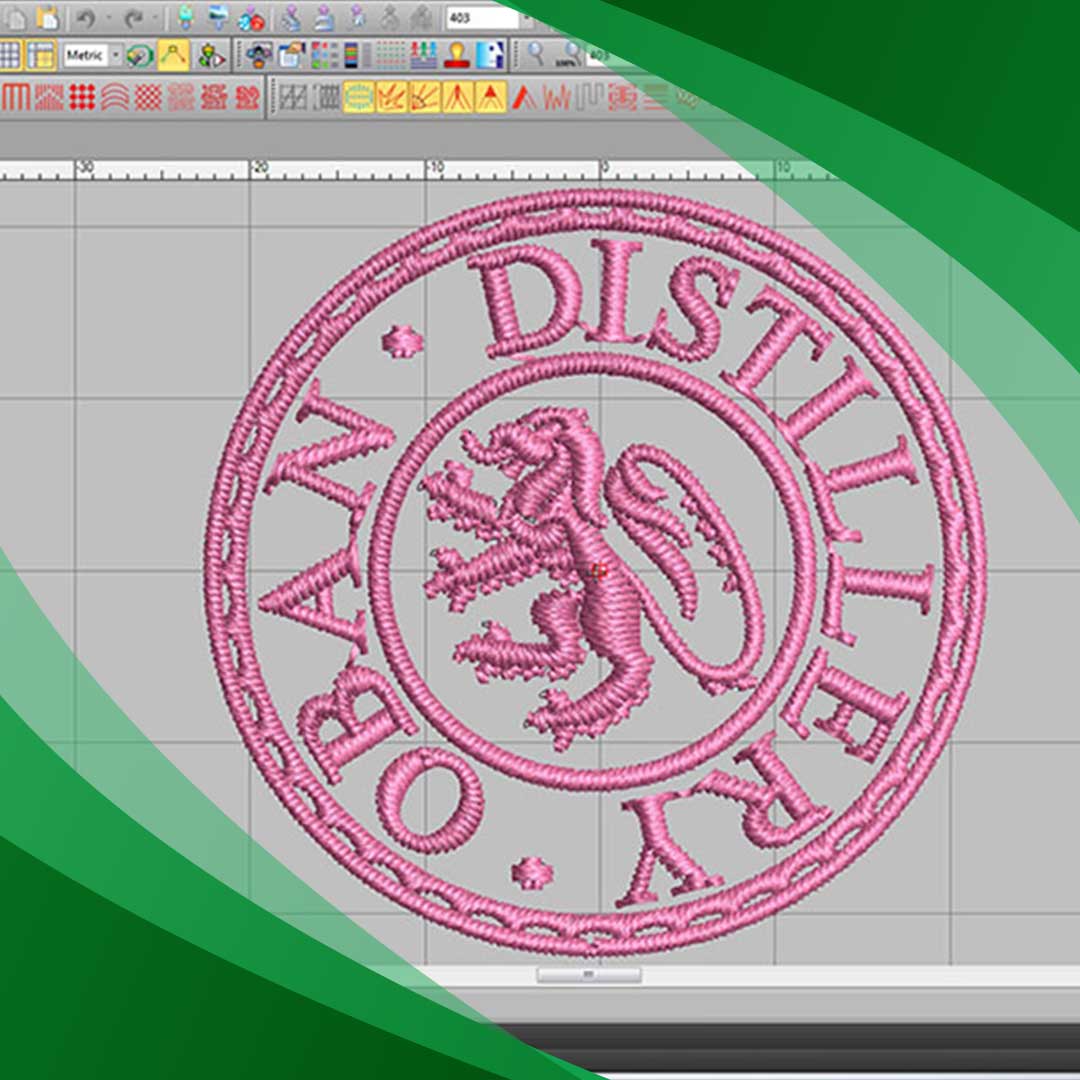Click the highlighted triangle stitch toolbar button
Image resolution: width=1080 pixels, height=1080 pixels.
click(x=490, y=97)
